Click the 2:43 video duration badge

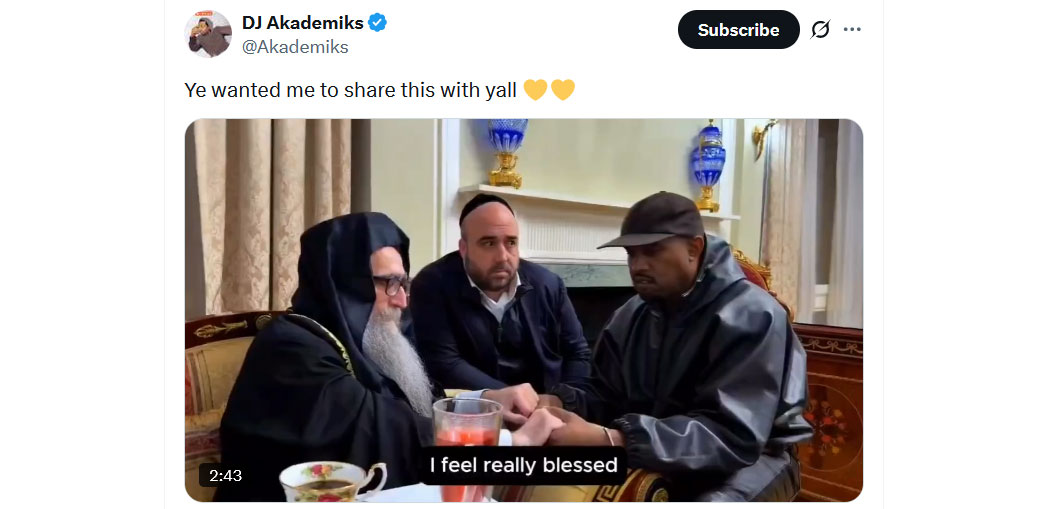coord(225,476)
